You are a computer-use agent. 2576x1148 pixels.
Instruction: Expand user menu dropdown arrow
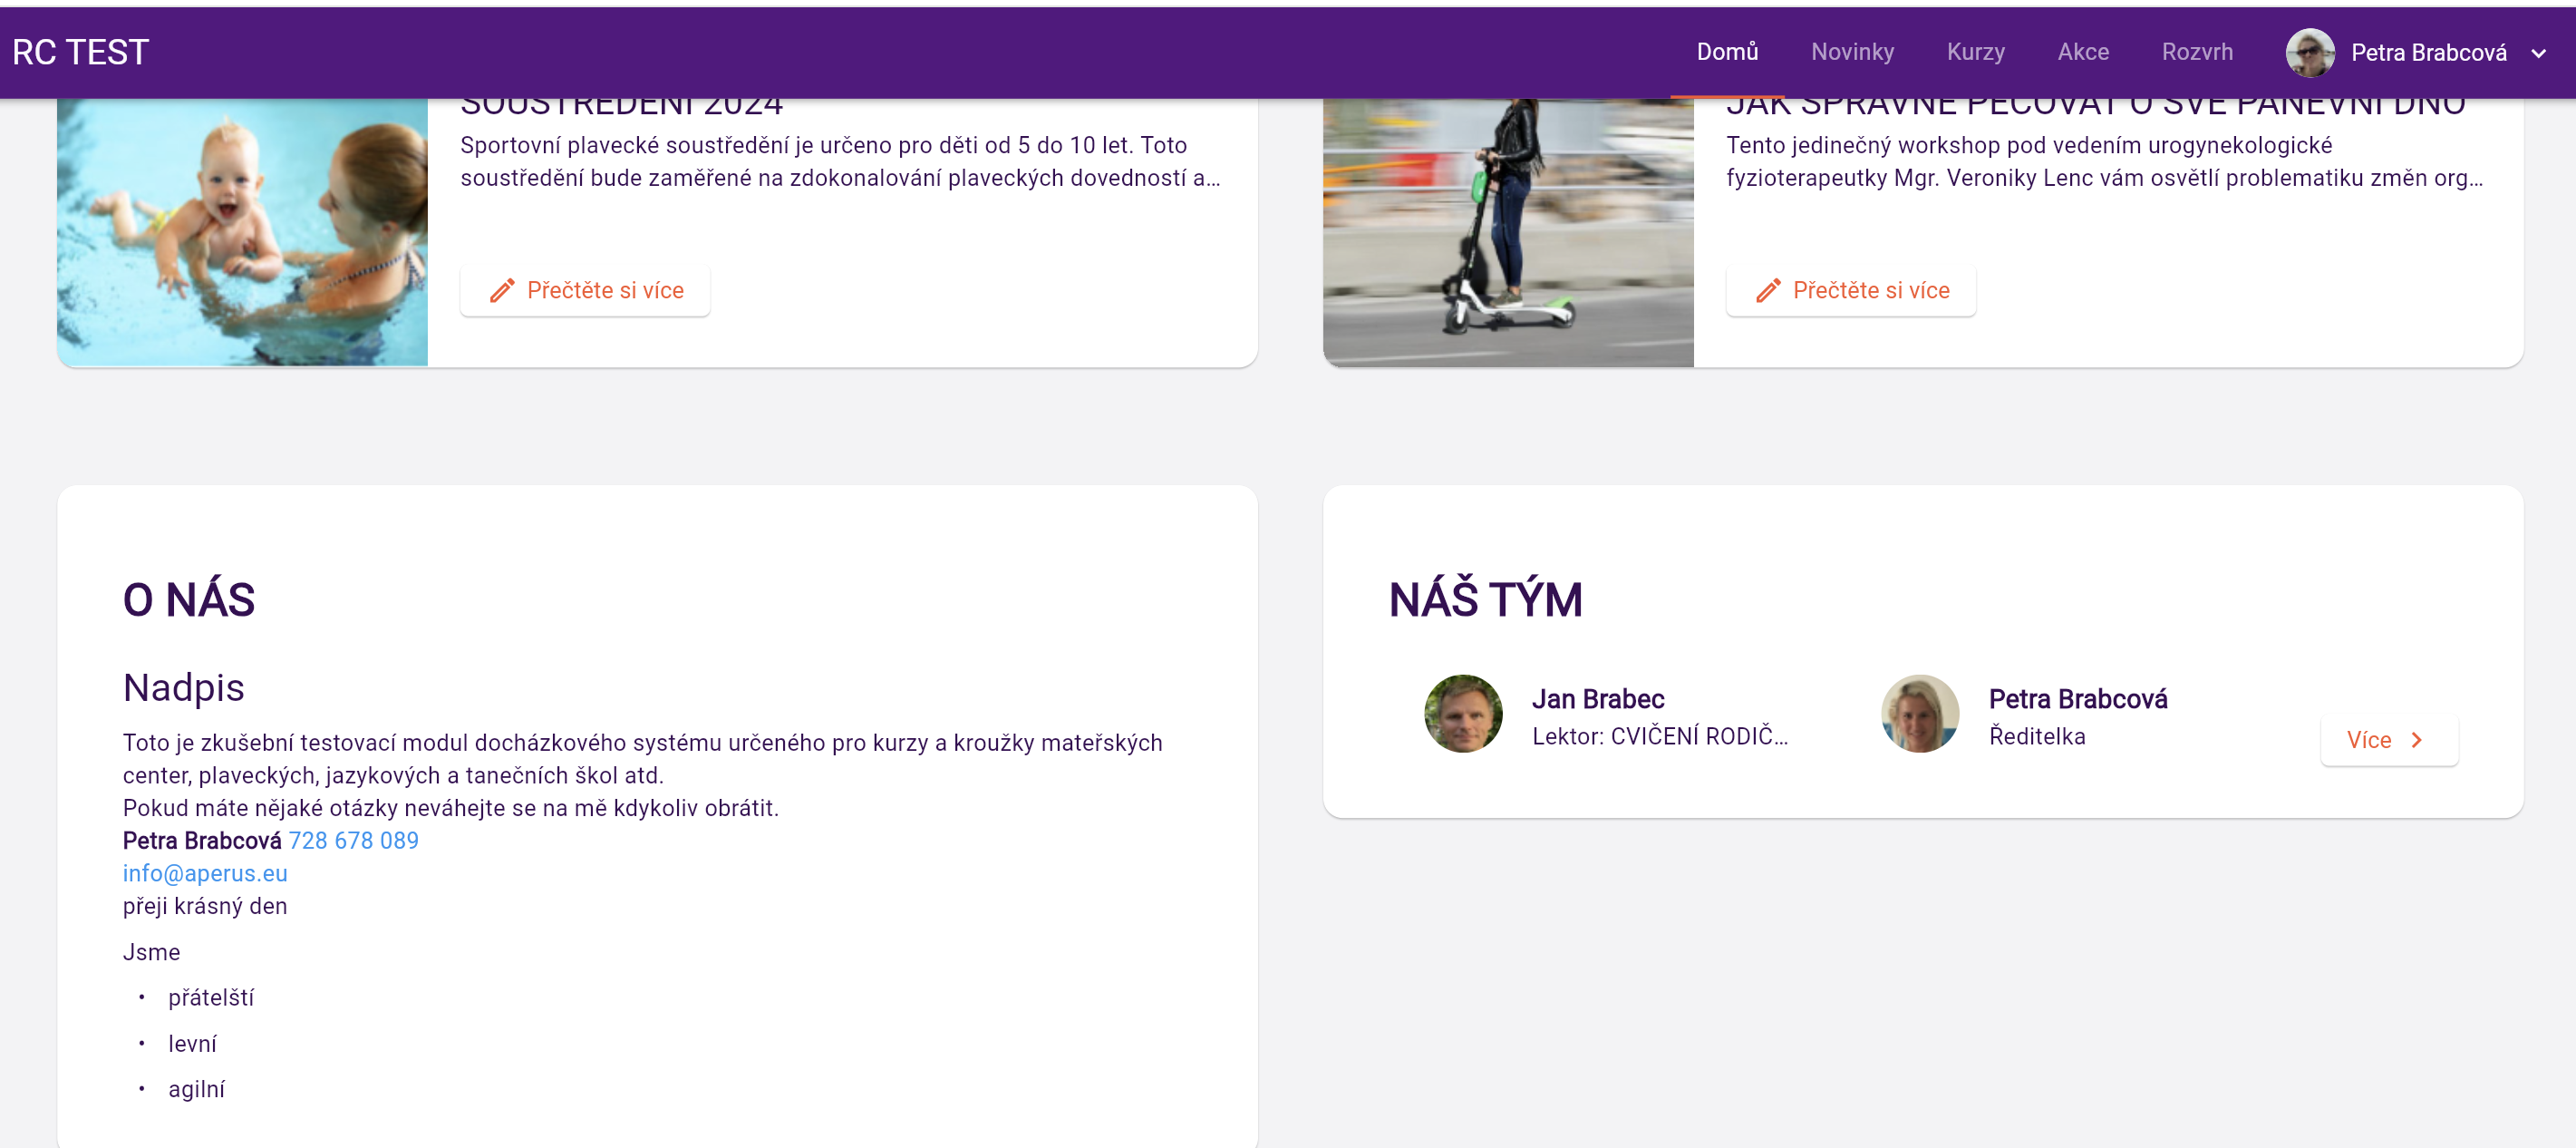point(2538,54)
